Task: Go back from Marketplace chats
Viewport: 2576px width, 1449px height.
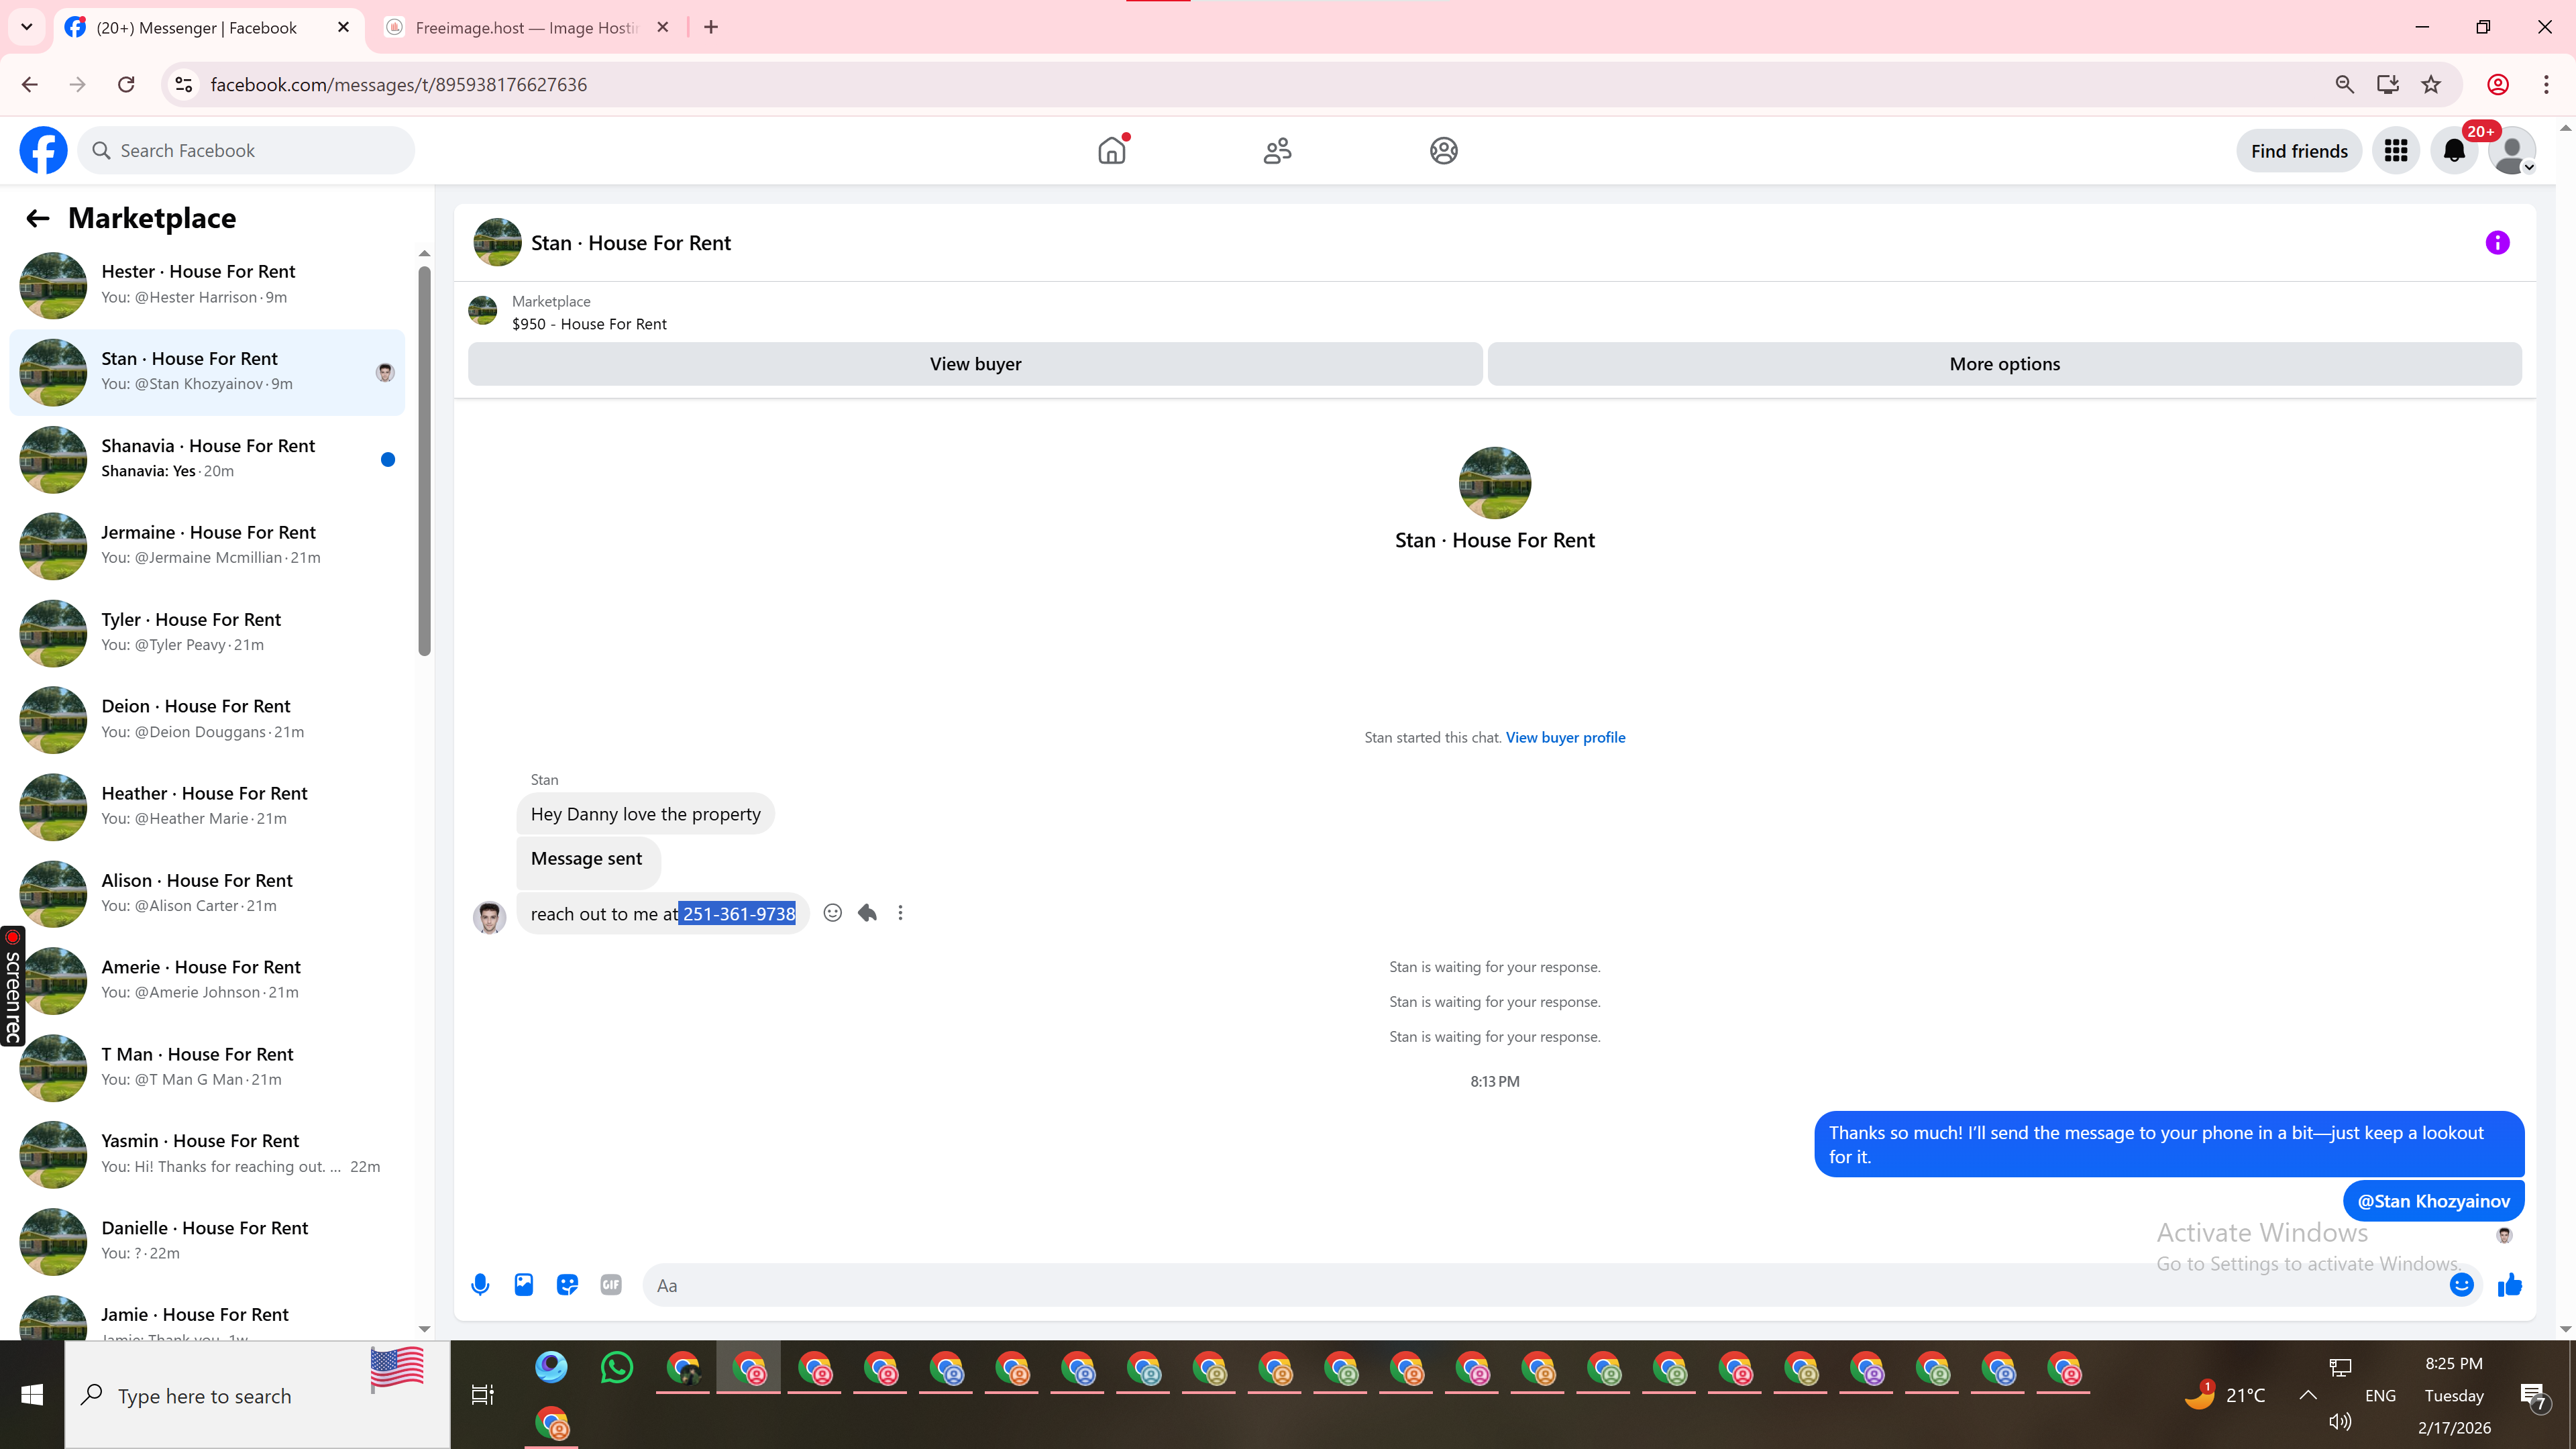Action: 38,218
